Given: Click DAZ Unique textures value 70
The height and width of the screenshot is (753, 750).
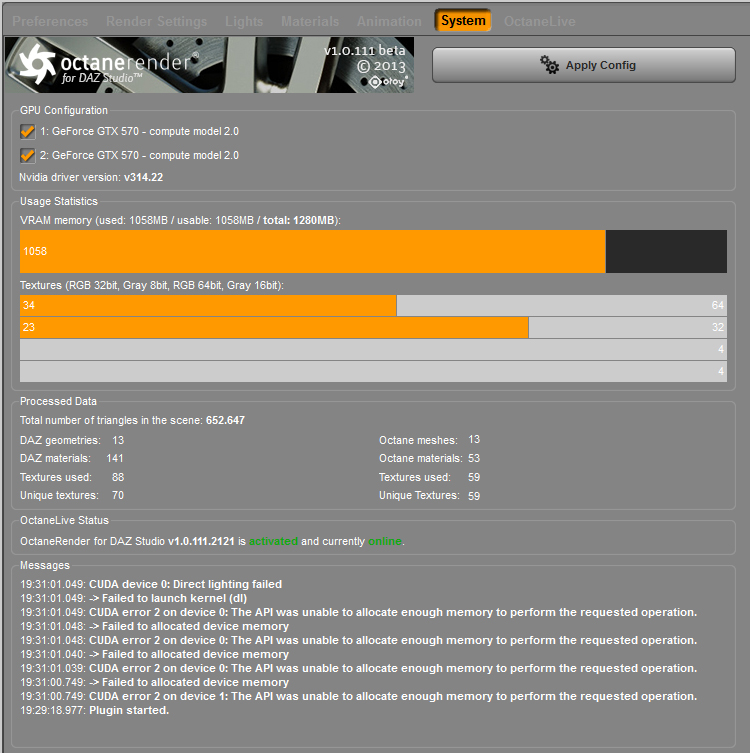Looking at the screenshot, I should click(118, 495).
